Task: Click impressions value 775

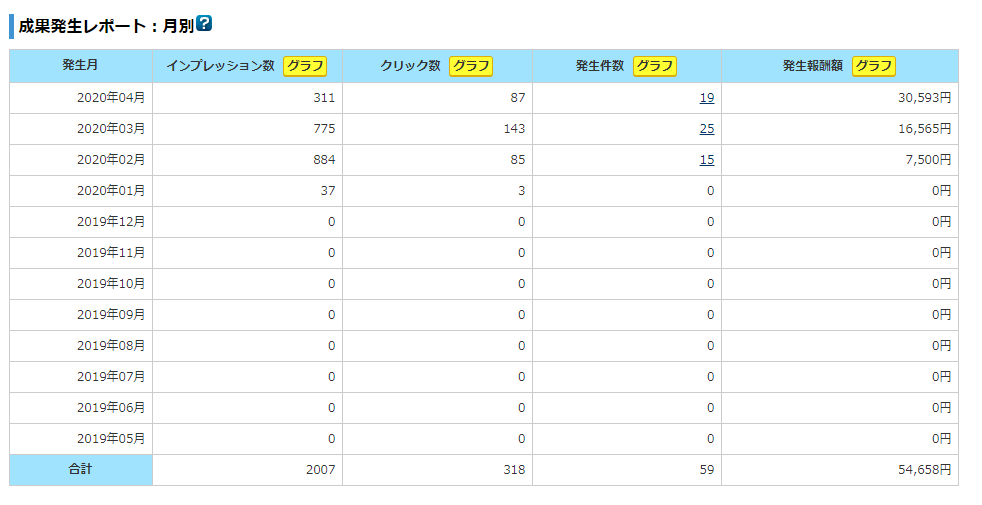Action: (x=324, y=128)
